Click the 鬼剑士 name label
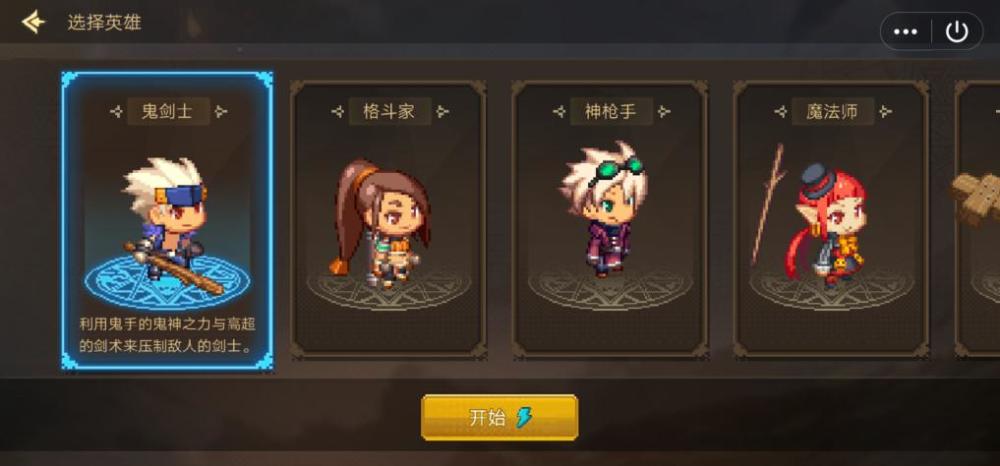Screen dimensions: 1000x466 point(168,112)
